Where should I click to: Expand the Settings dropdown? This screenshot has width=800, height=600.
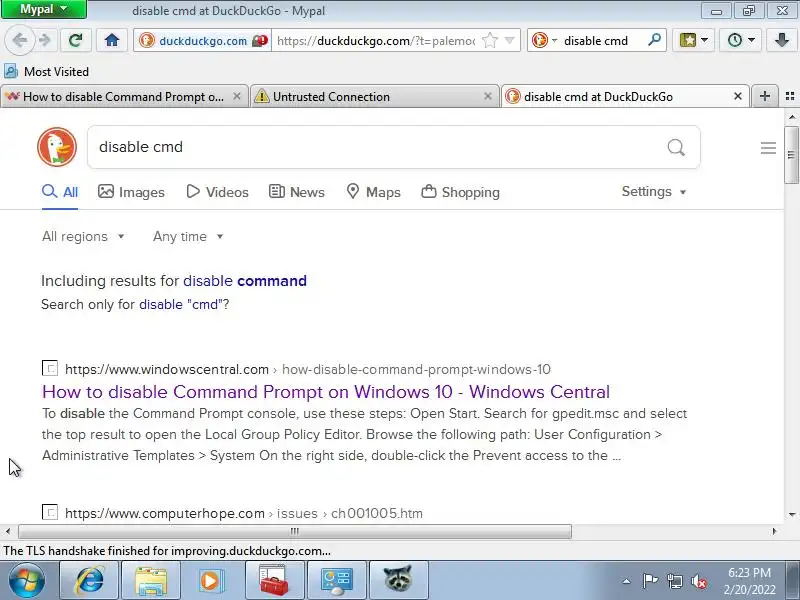tap(654, 192)
